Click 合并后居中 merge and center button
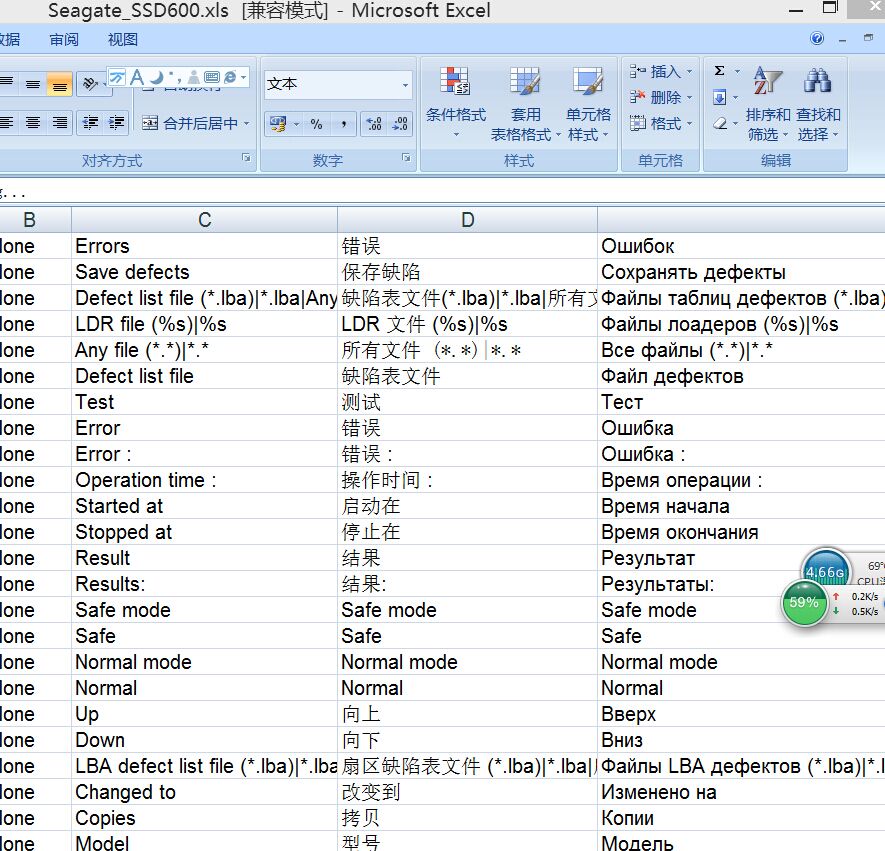 coord(190,123)
